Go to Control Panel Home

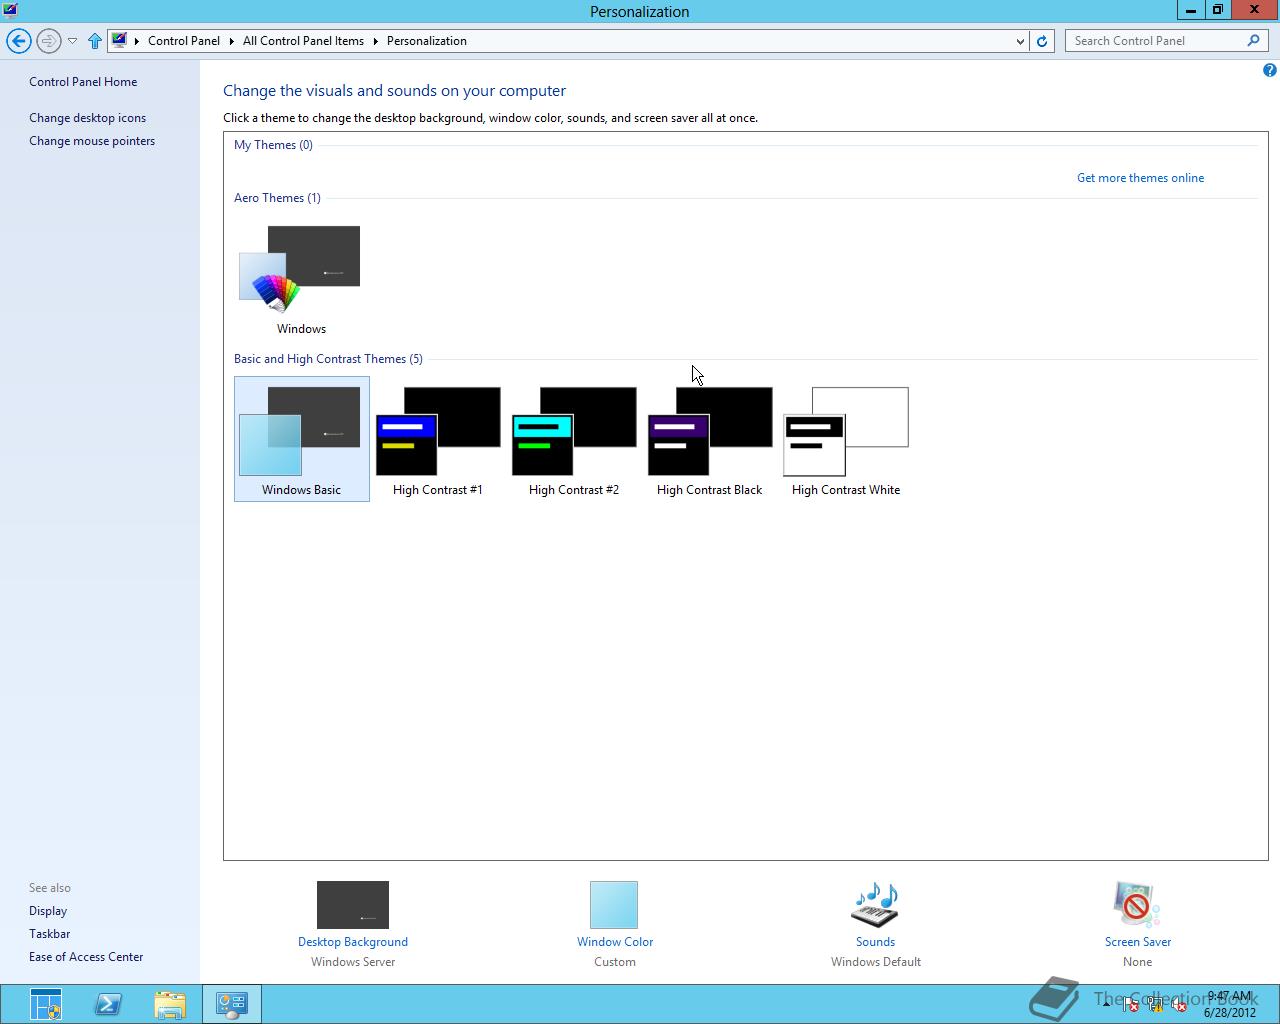pos(83,82)
